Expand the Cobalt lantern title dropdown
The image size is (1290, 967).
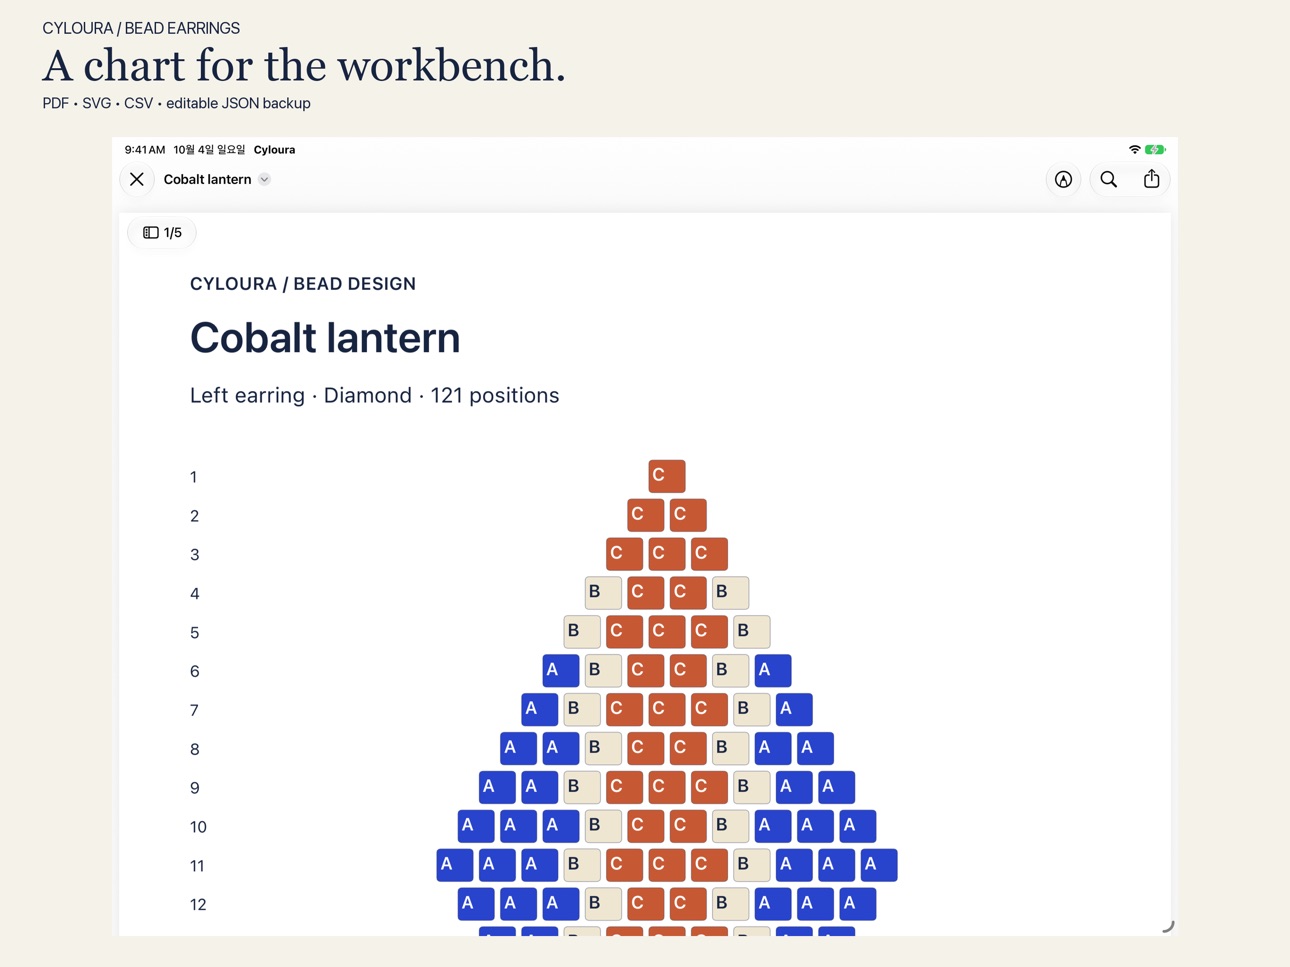(264, 180)
